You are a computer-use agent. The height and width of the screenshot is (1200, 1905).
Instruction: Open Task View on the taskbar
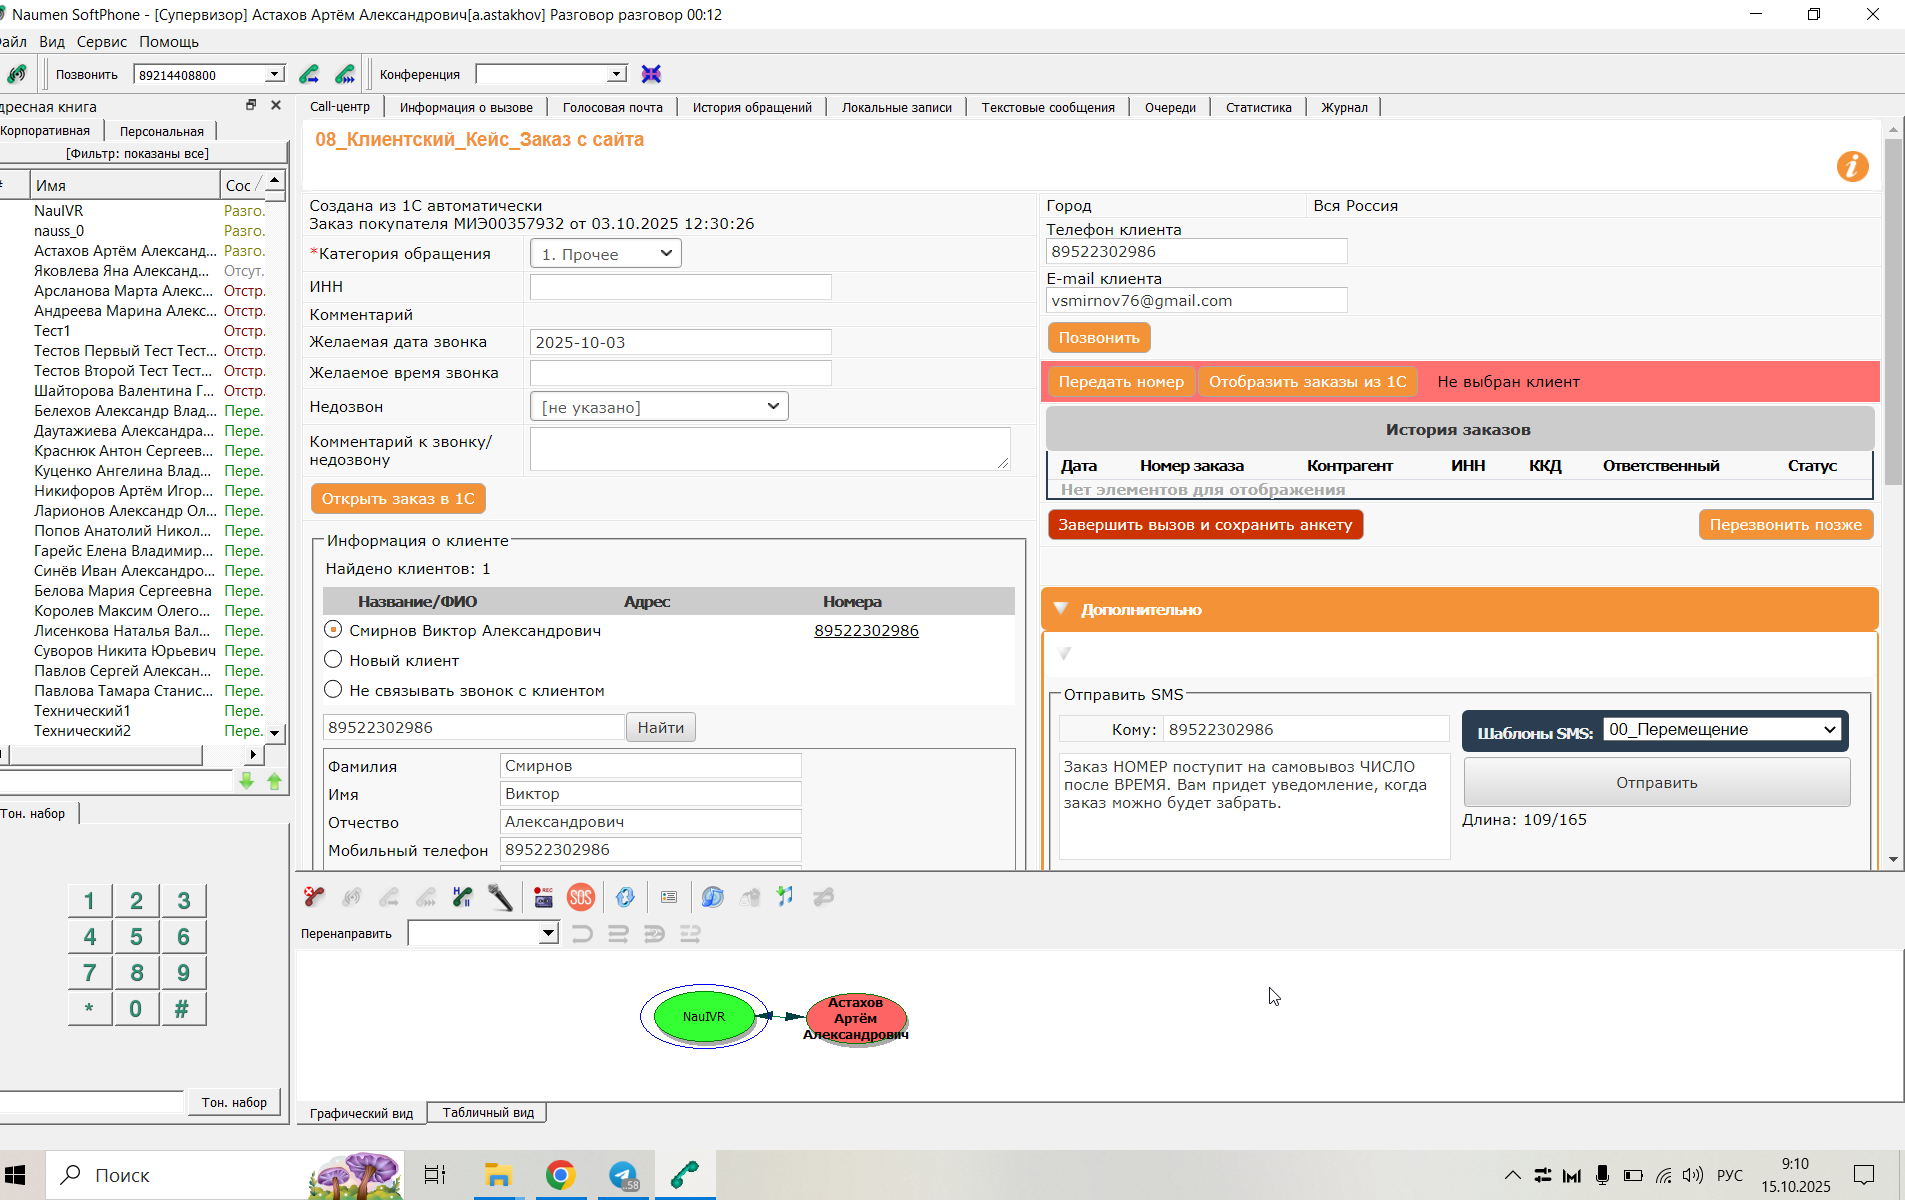(x=434, y=1175)
